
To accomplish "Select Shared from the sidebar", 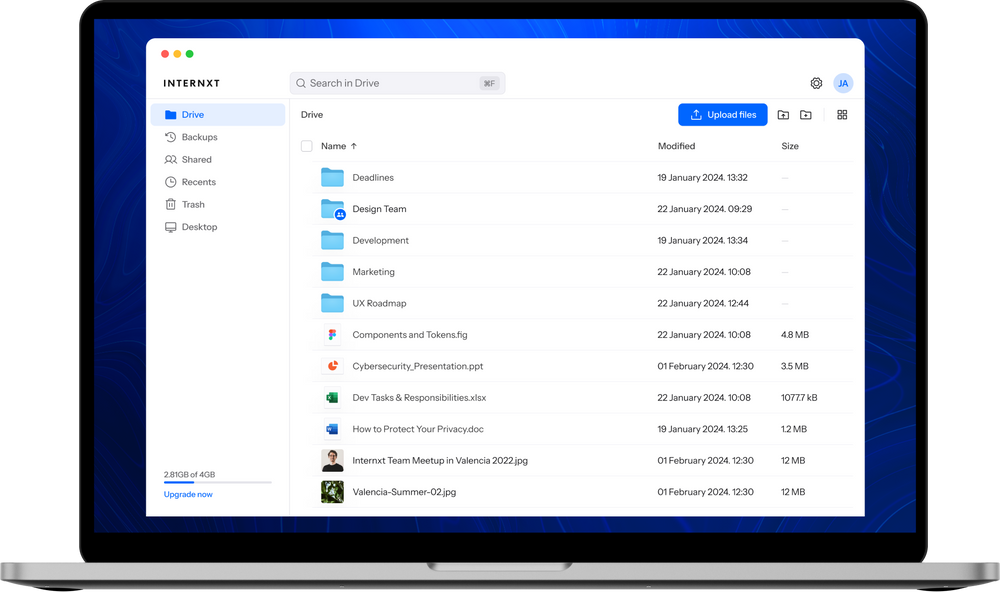I will pyautogui.click(x=193, y=159).
